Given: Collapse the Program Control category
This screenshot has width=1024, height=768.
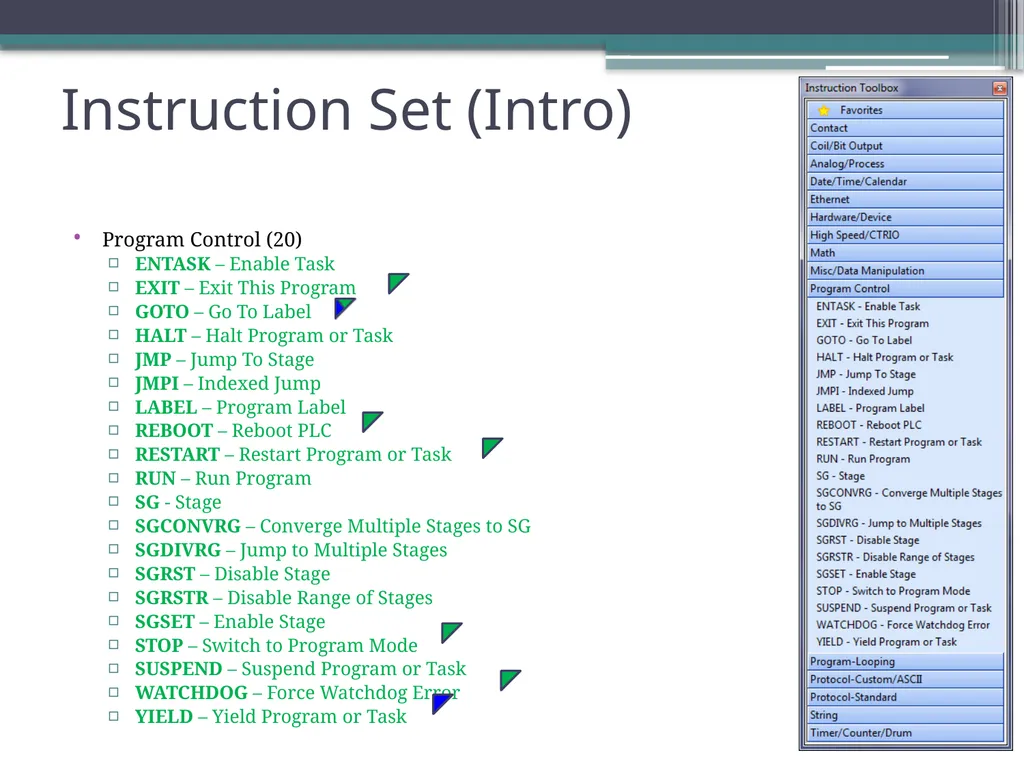Looking at the screenshot, I should (x=905, y=288).
